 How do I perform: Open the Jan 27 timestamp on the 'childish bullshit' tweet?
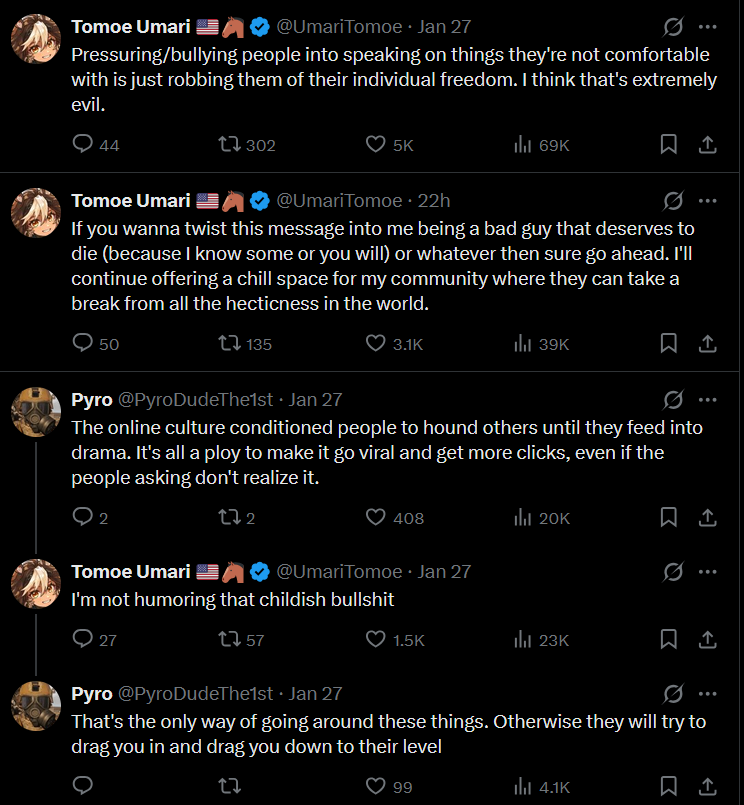444,571
